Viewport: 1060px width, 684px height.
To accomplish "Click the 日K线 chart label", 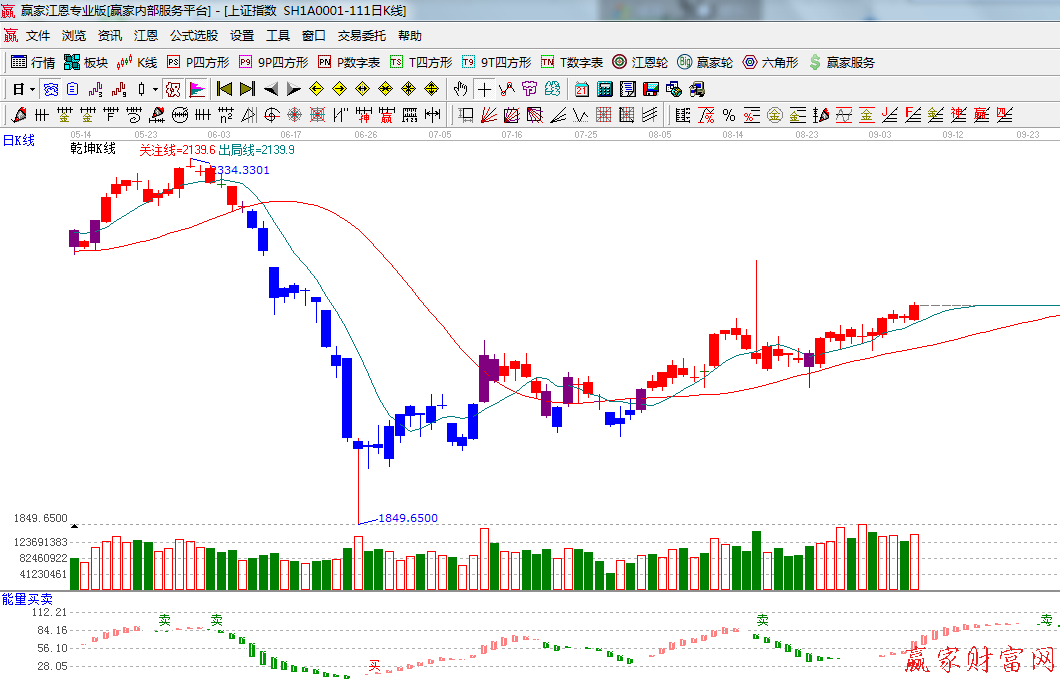I will 18,141.
